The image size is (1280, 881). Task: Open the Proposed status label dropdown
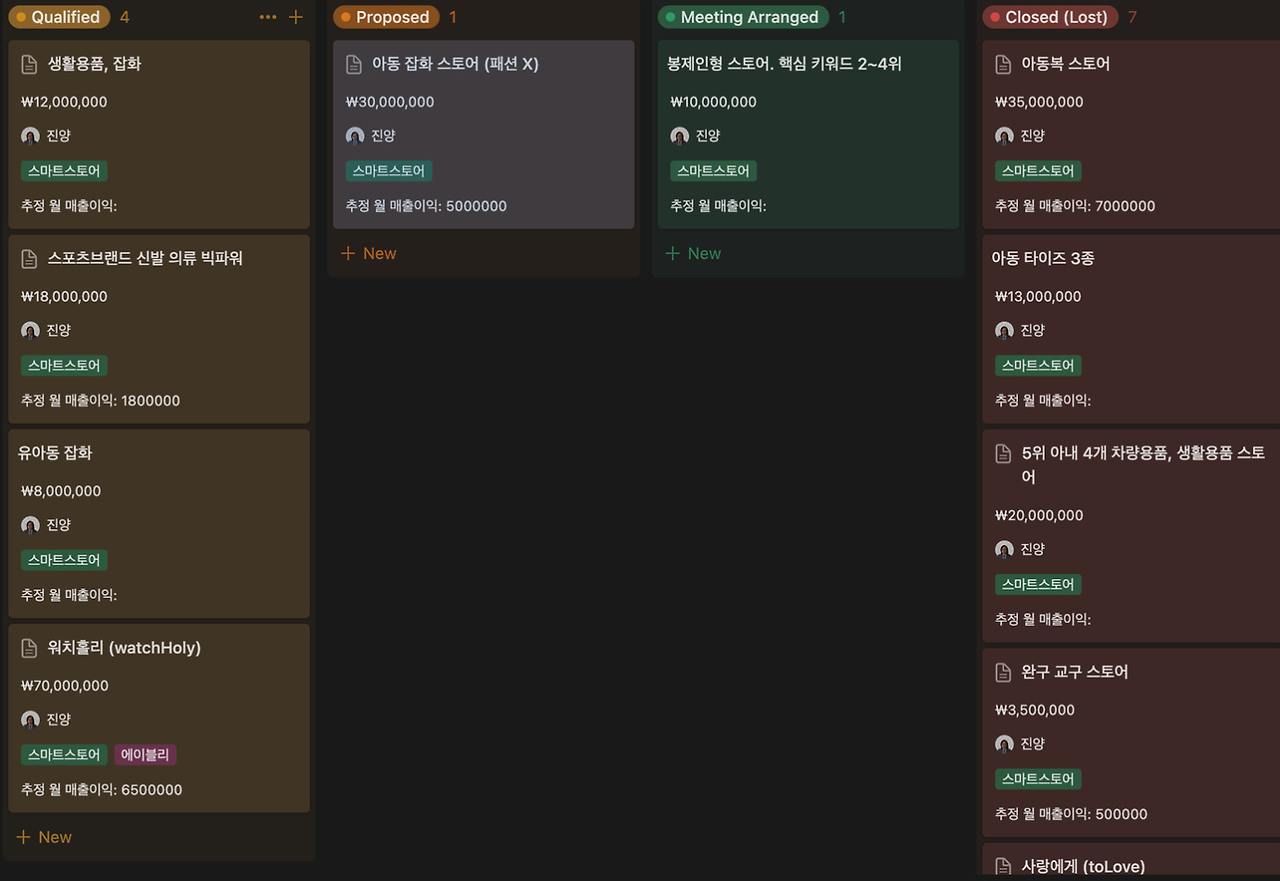[385, 17]
